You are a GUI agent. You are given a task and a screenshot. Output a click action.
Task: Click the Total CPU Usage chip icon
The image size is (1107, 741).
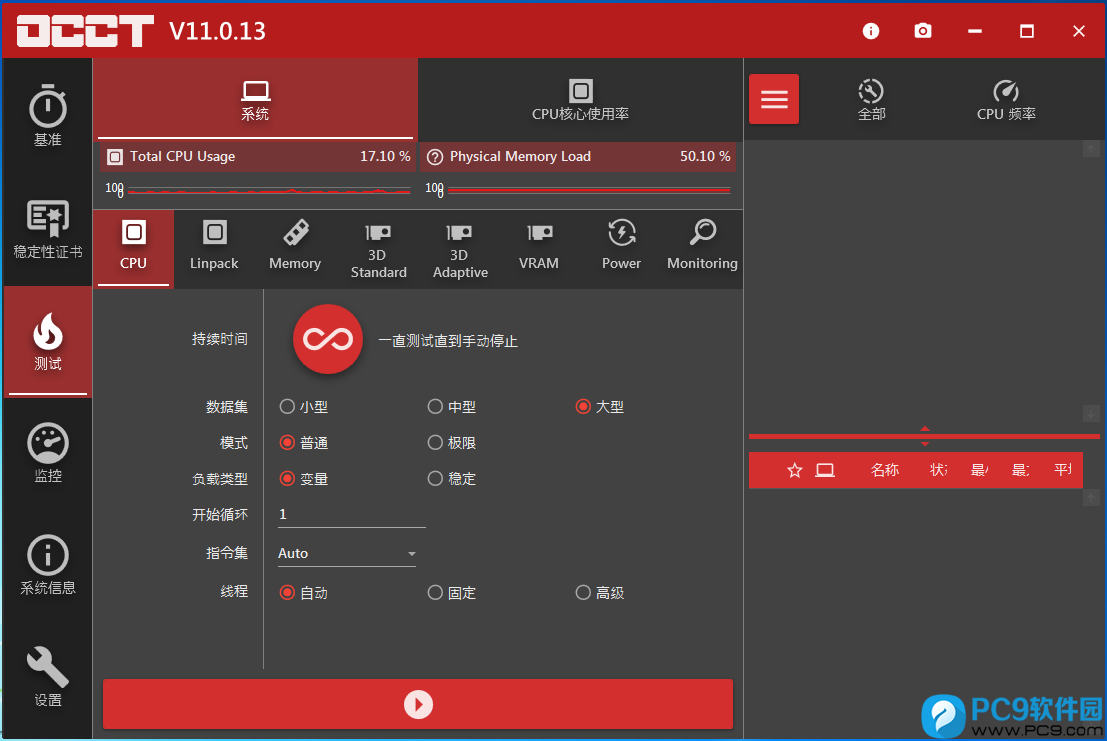click(115, 157)
